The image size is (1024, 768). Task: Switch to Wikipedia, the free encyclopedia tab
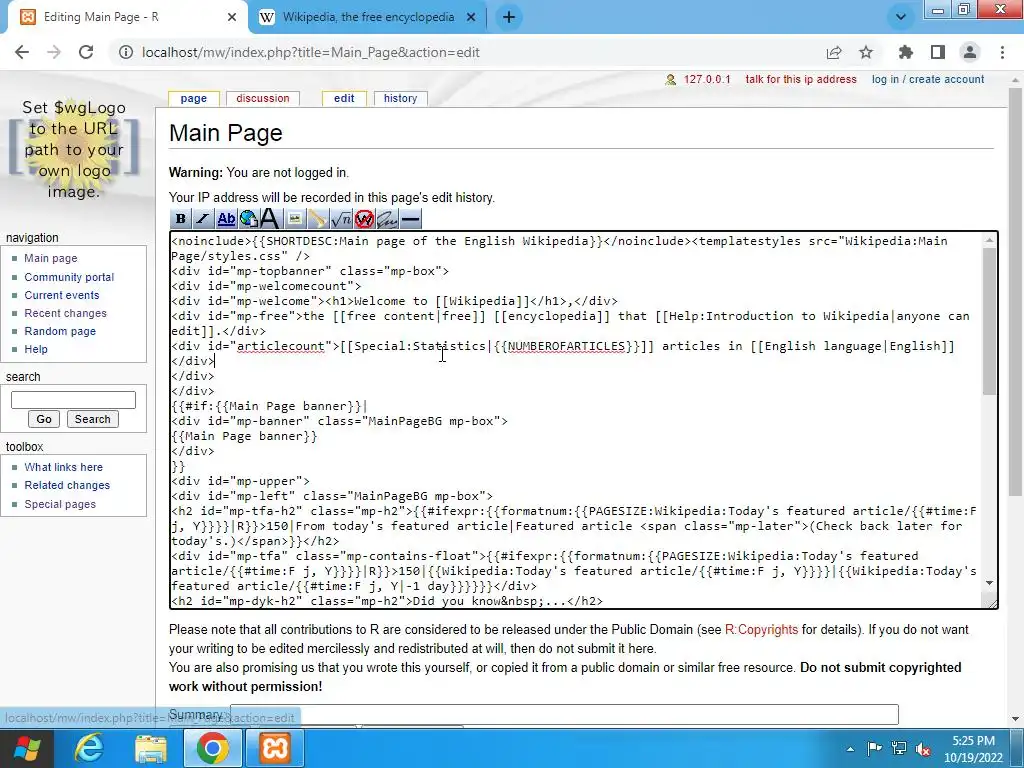368,17
